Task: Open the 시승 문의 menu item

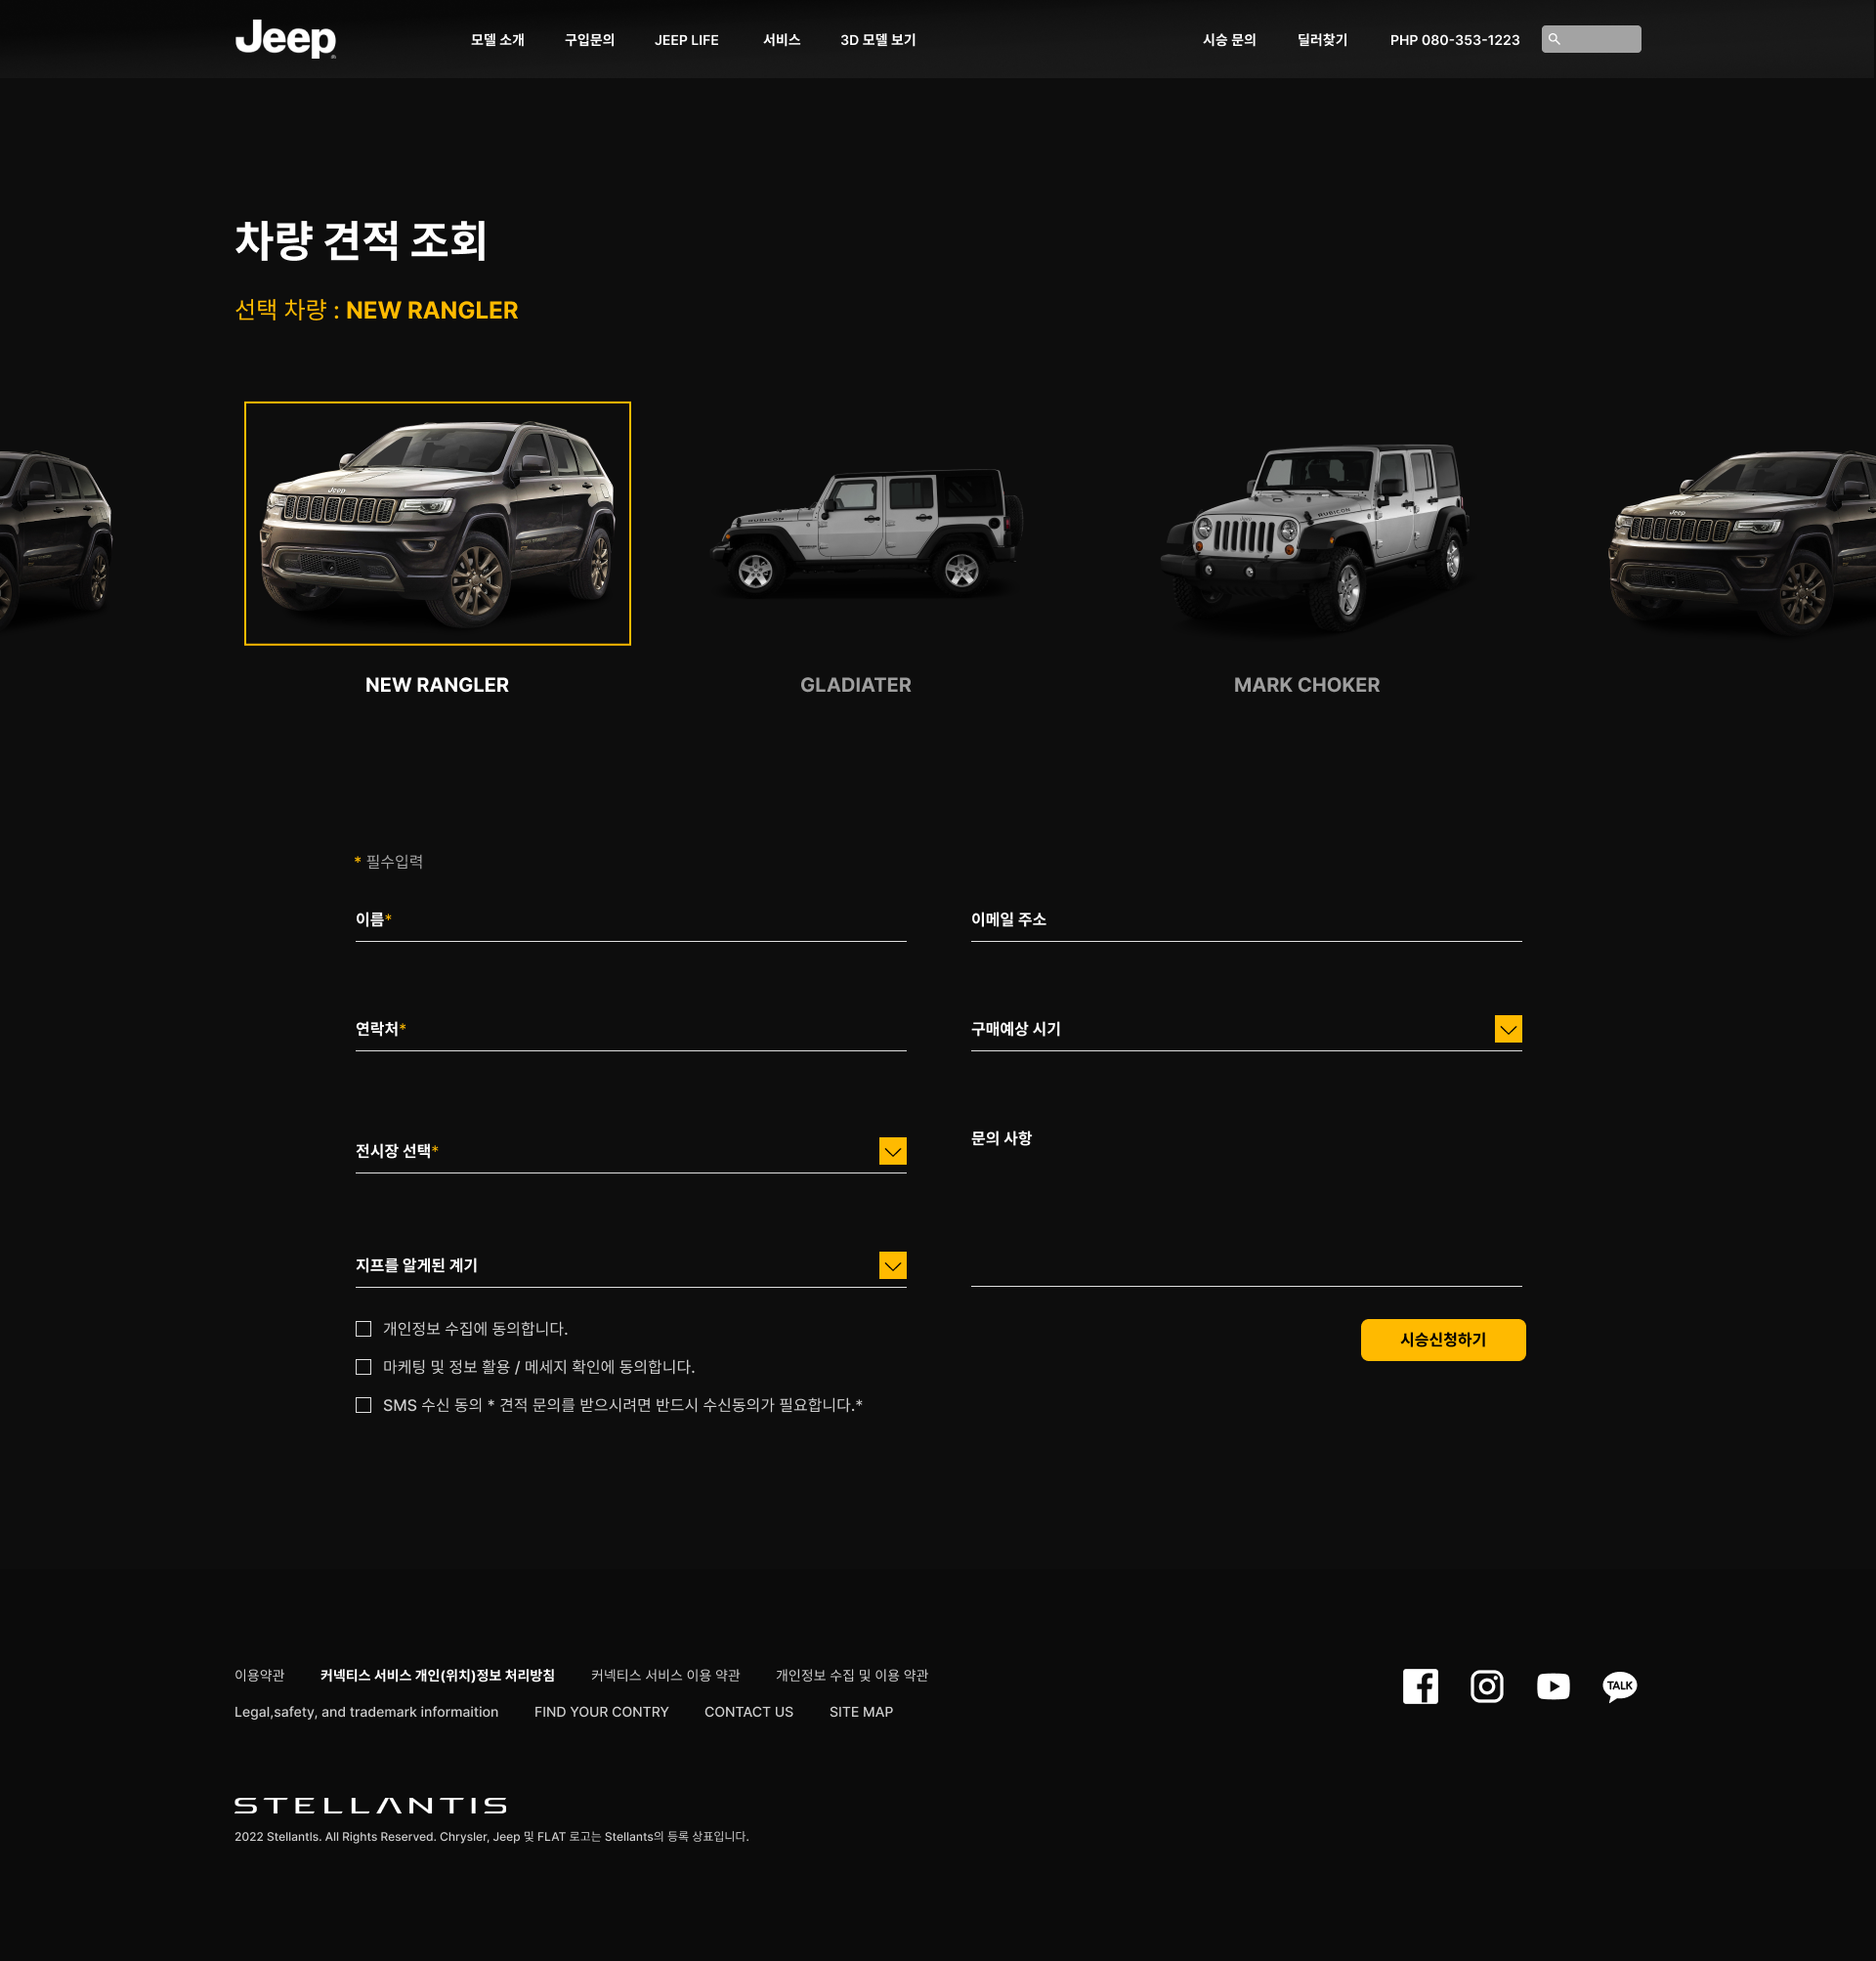Action: [1229, 40]
